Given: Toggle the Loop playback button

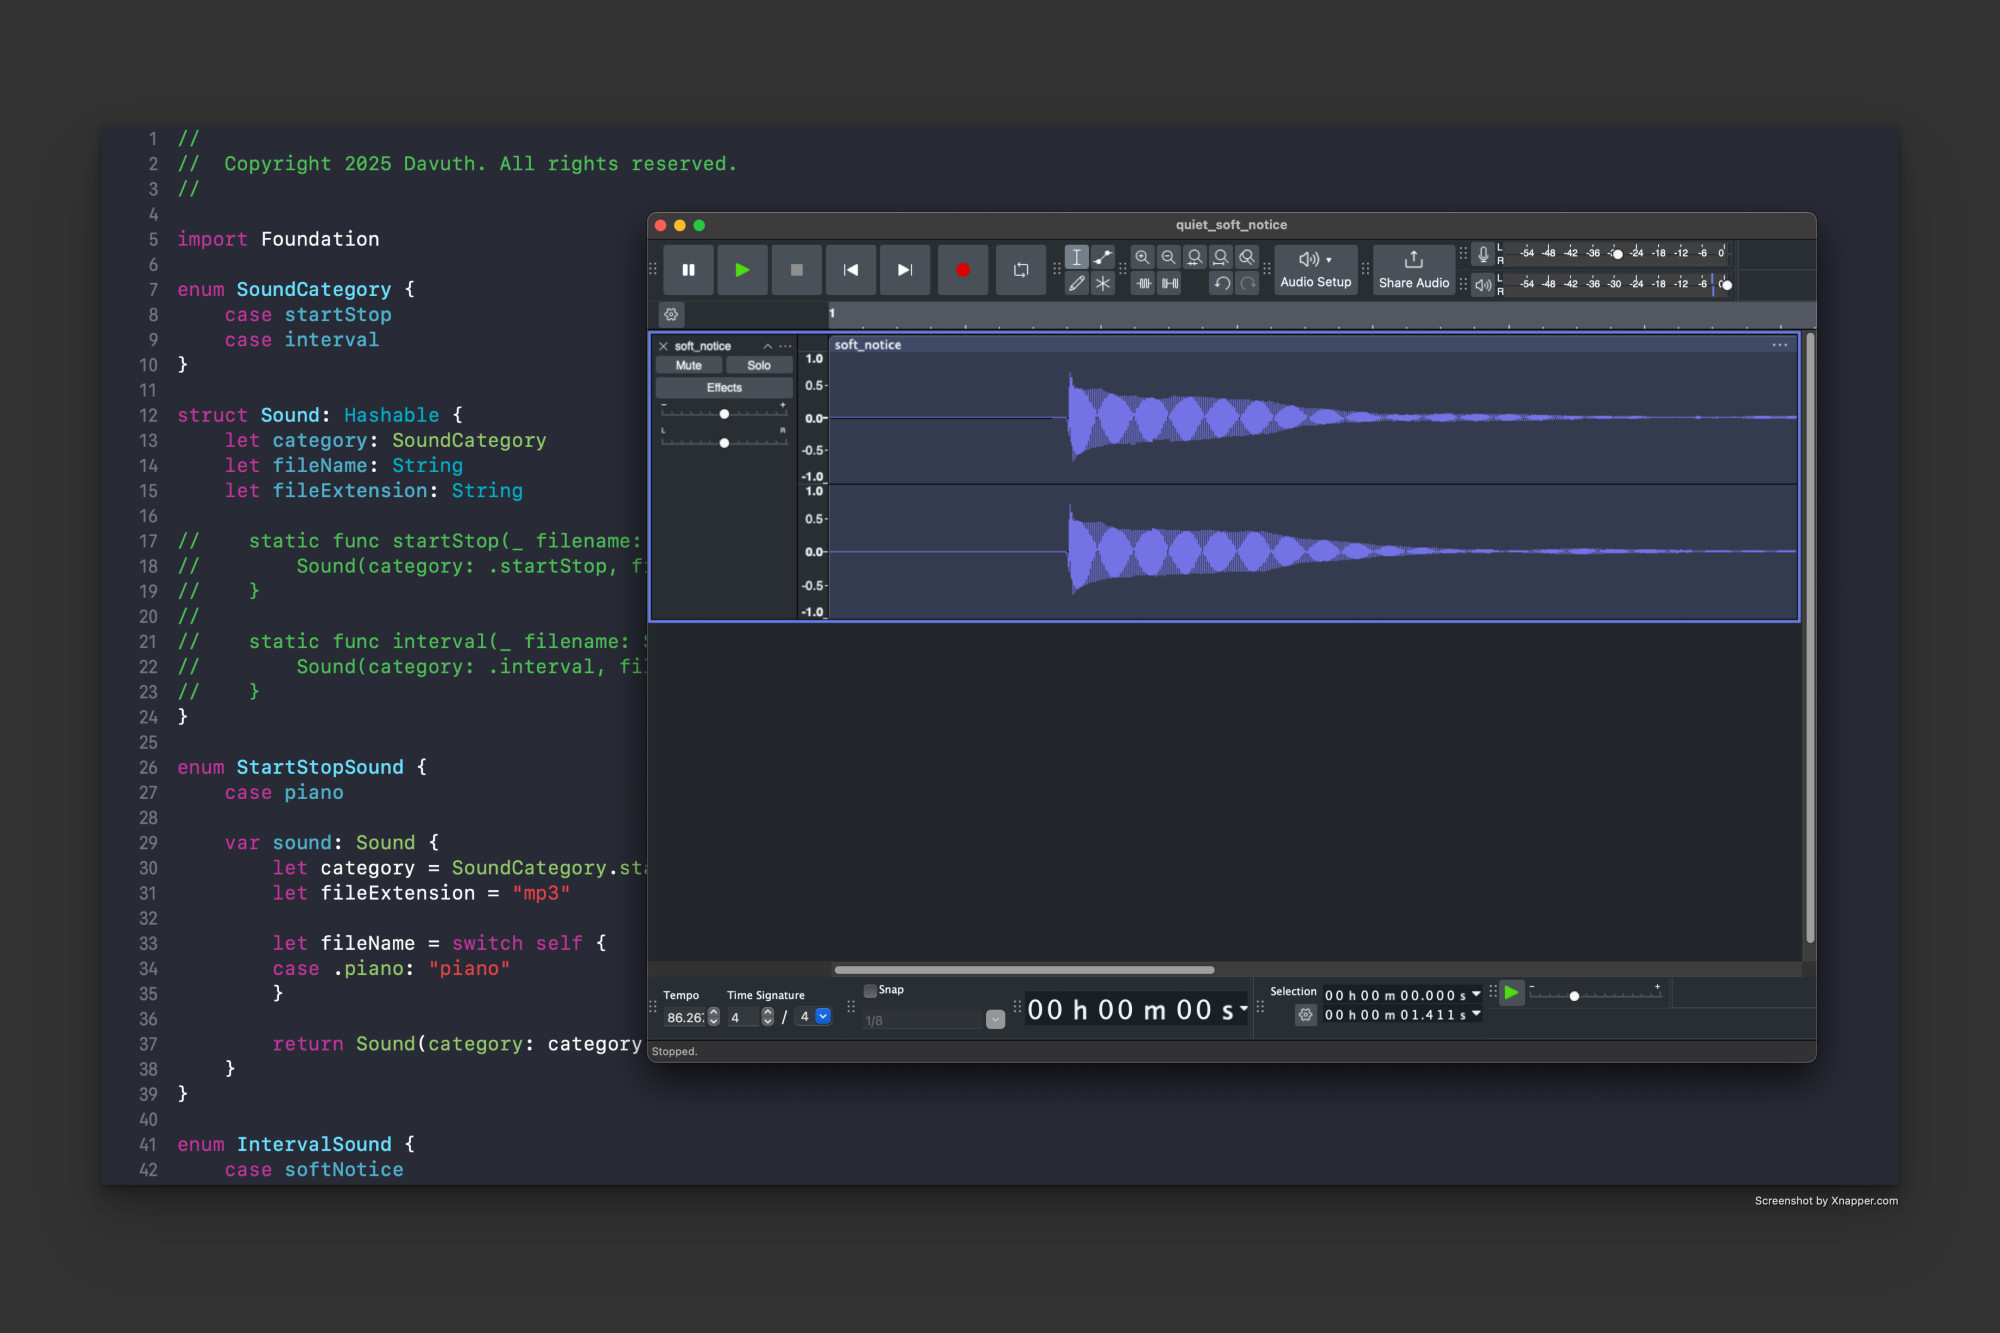Looking at the screenshot, I should 1021,270.
